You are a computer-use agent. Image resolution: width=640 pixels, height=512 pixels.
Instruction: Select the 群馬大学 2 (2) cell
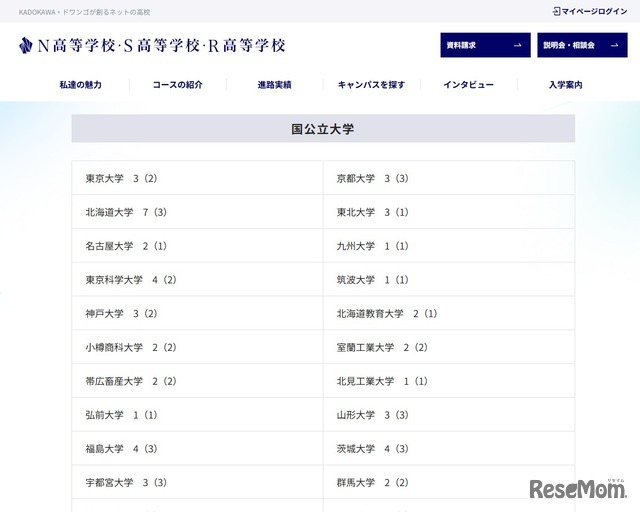click(x=449, y=483)
